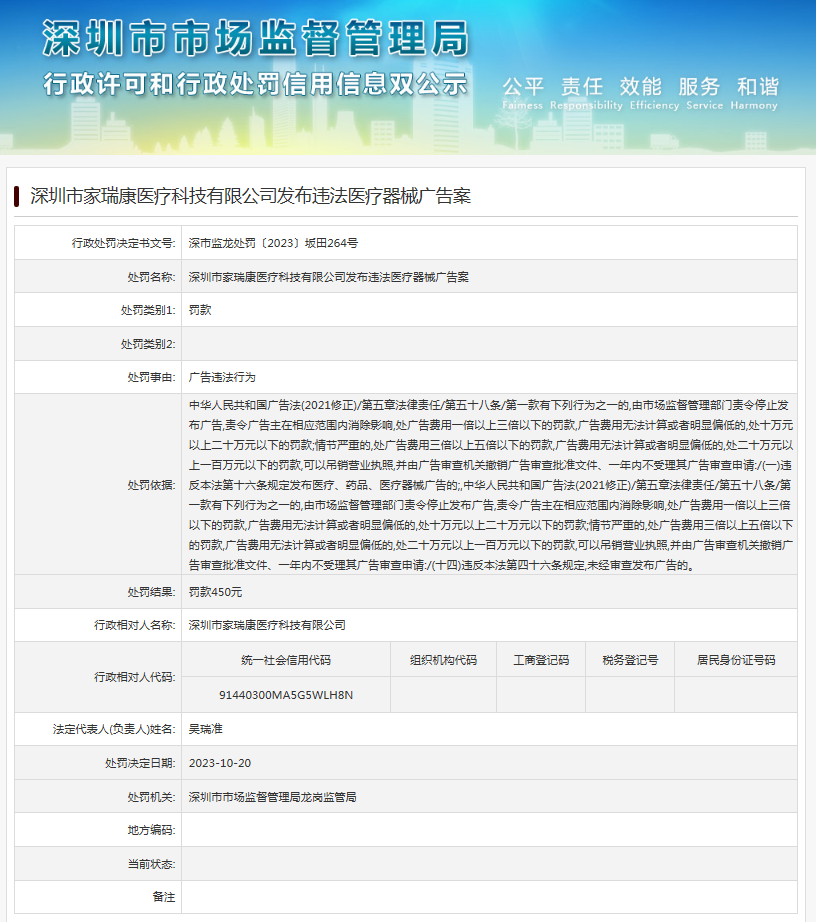Click the 深圳市市场监督管理局 banner title

coord(256,38)
